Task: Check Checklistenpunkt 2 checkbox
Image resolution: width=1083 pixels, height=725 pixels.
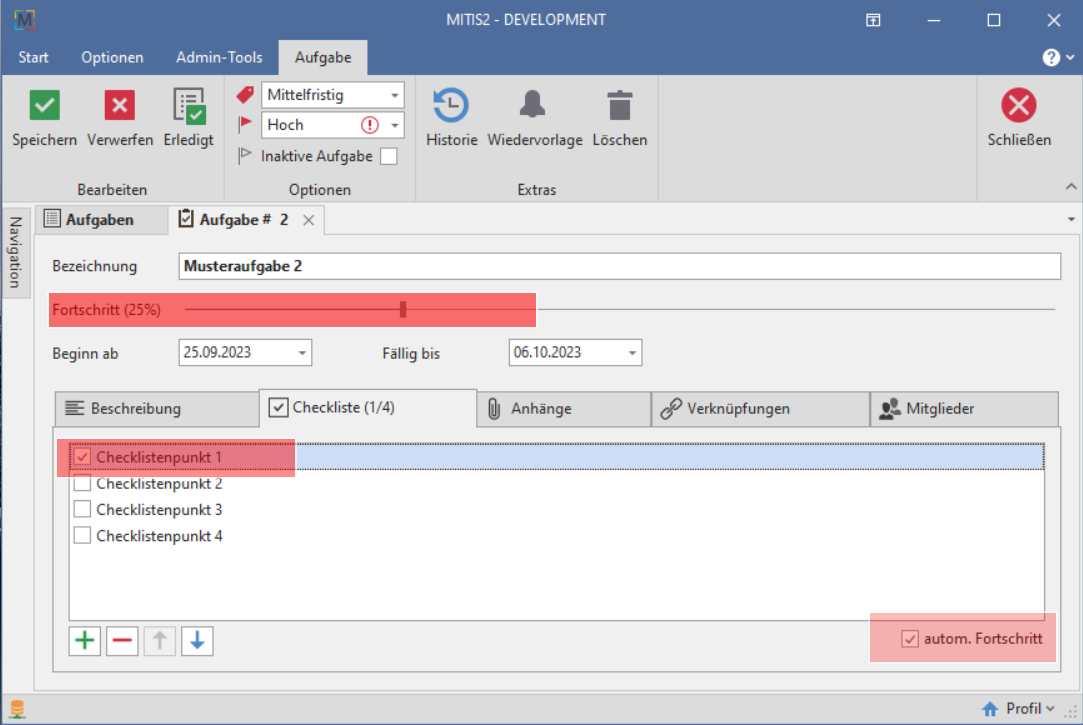Action: tap(82, 484)
